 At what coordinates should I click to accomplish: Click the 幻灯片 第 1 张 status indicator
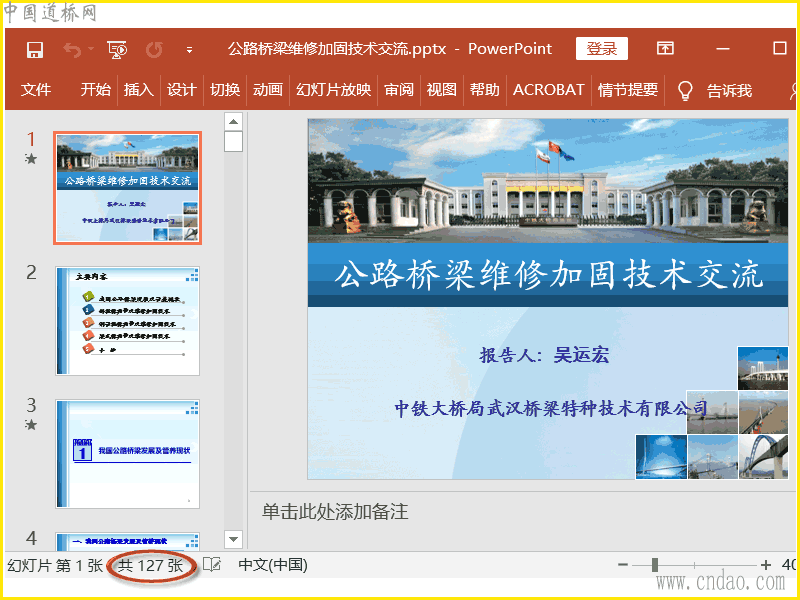55,565
